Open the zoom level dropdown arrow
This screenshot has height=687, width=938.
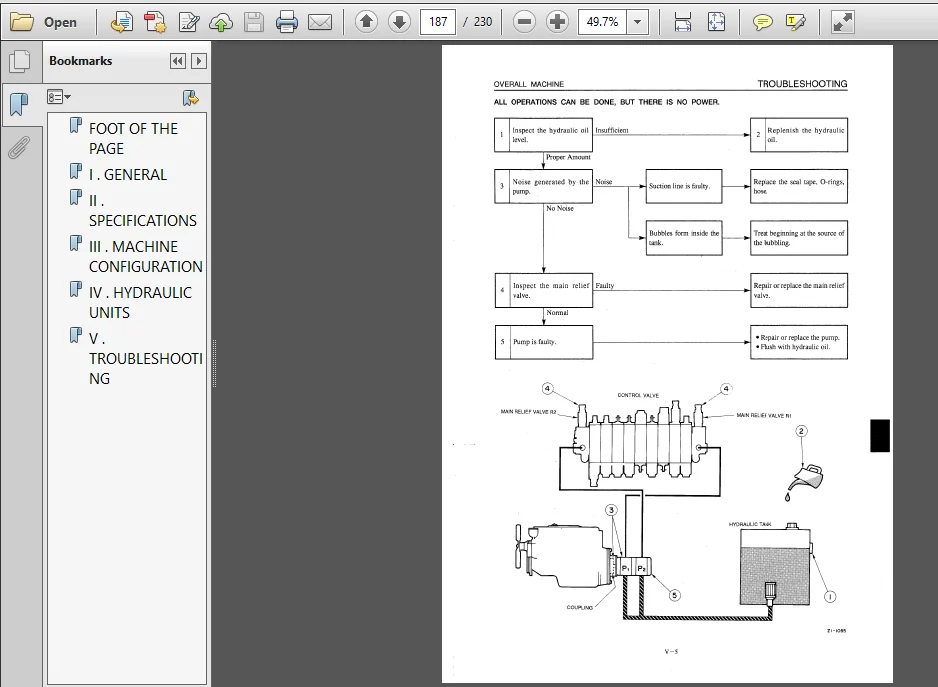coord(638,22)
